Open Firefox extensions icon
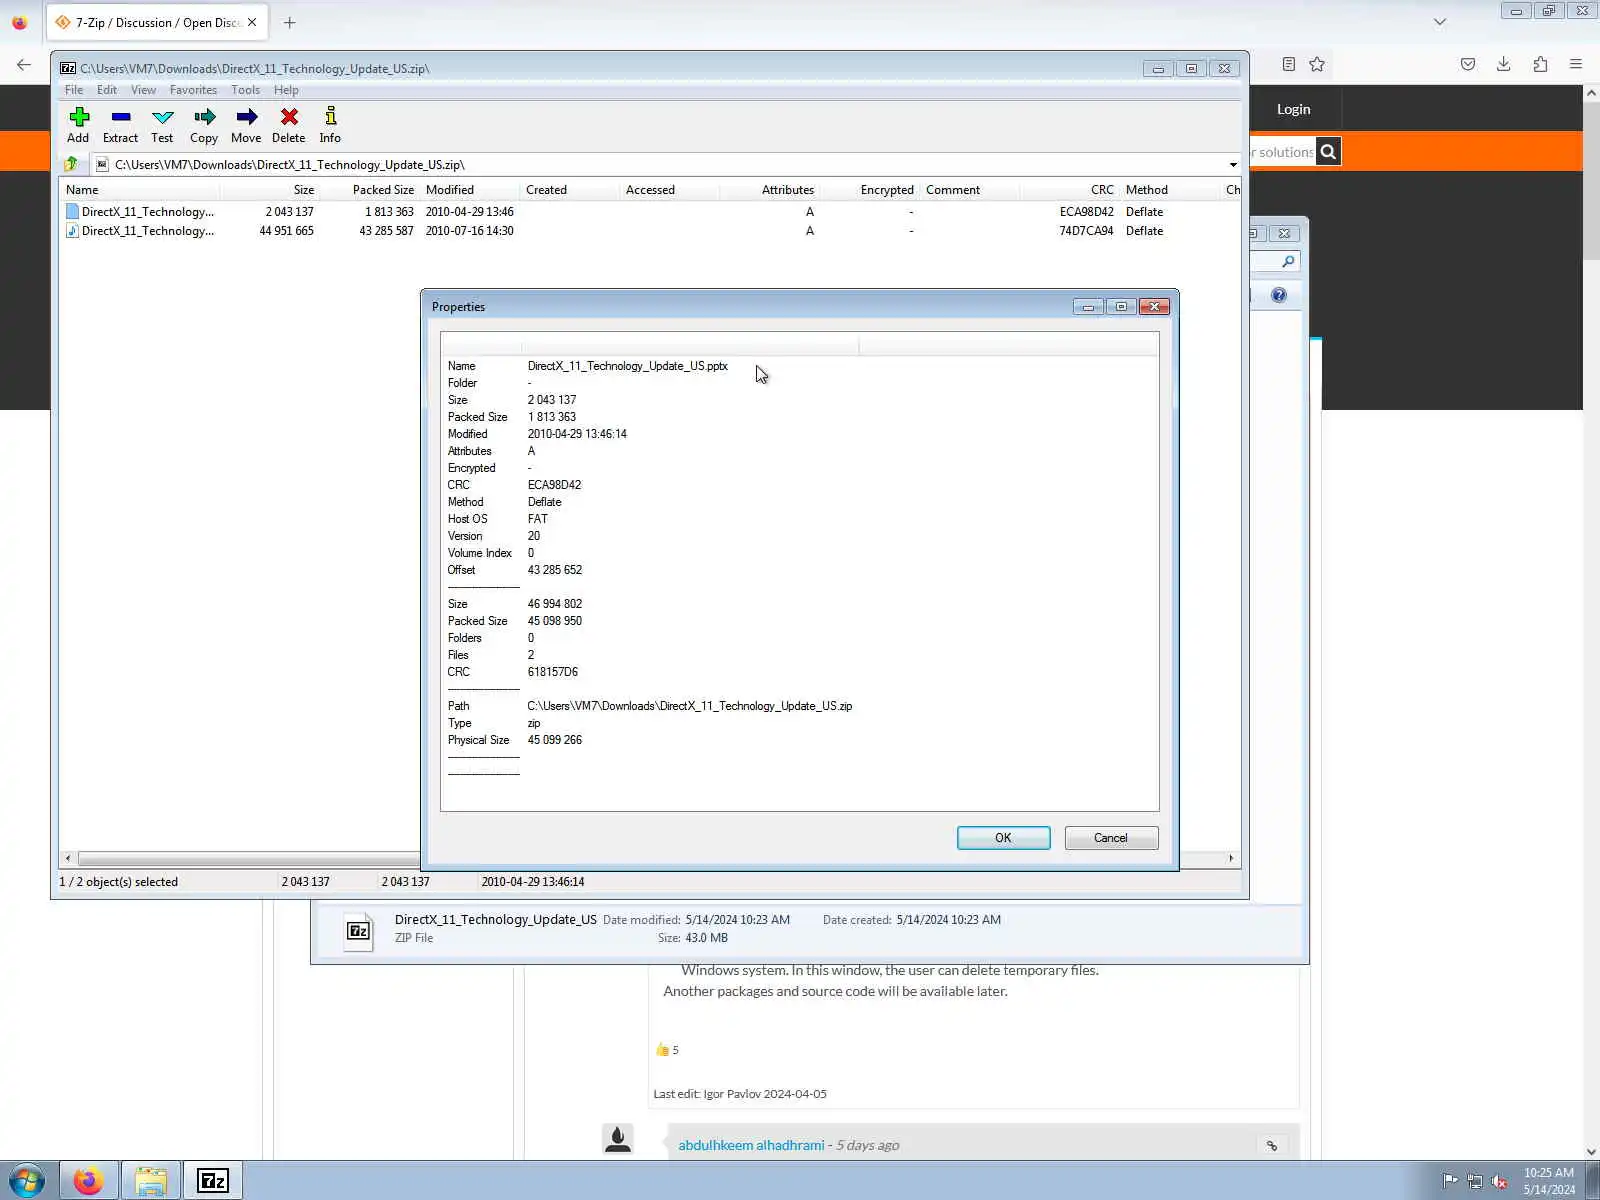1600x1200 pixels. (1540, 64)
